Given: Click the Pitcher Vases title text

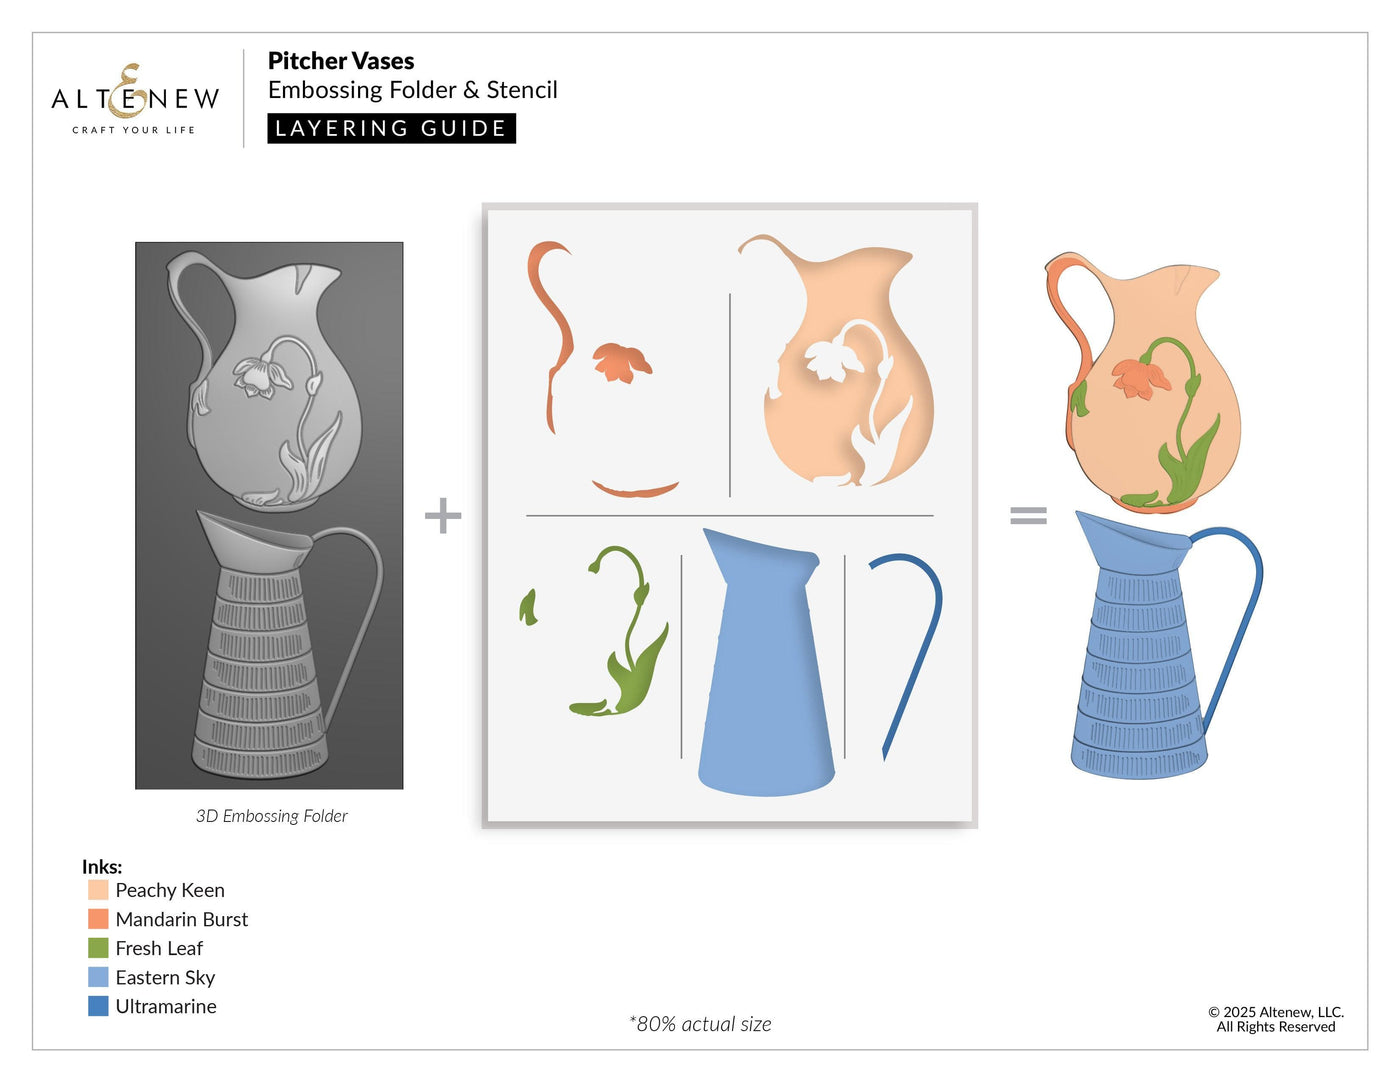Looking at the screenshot, I should point(341,61).
